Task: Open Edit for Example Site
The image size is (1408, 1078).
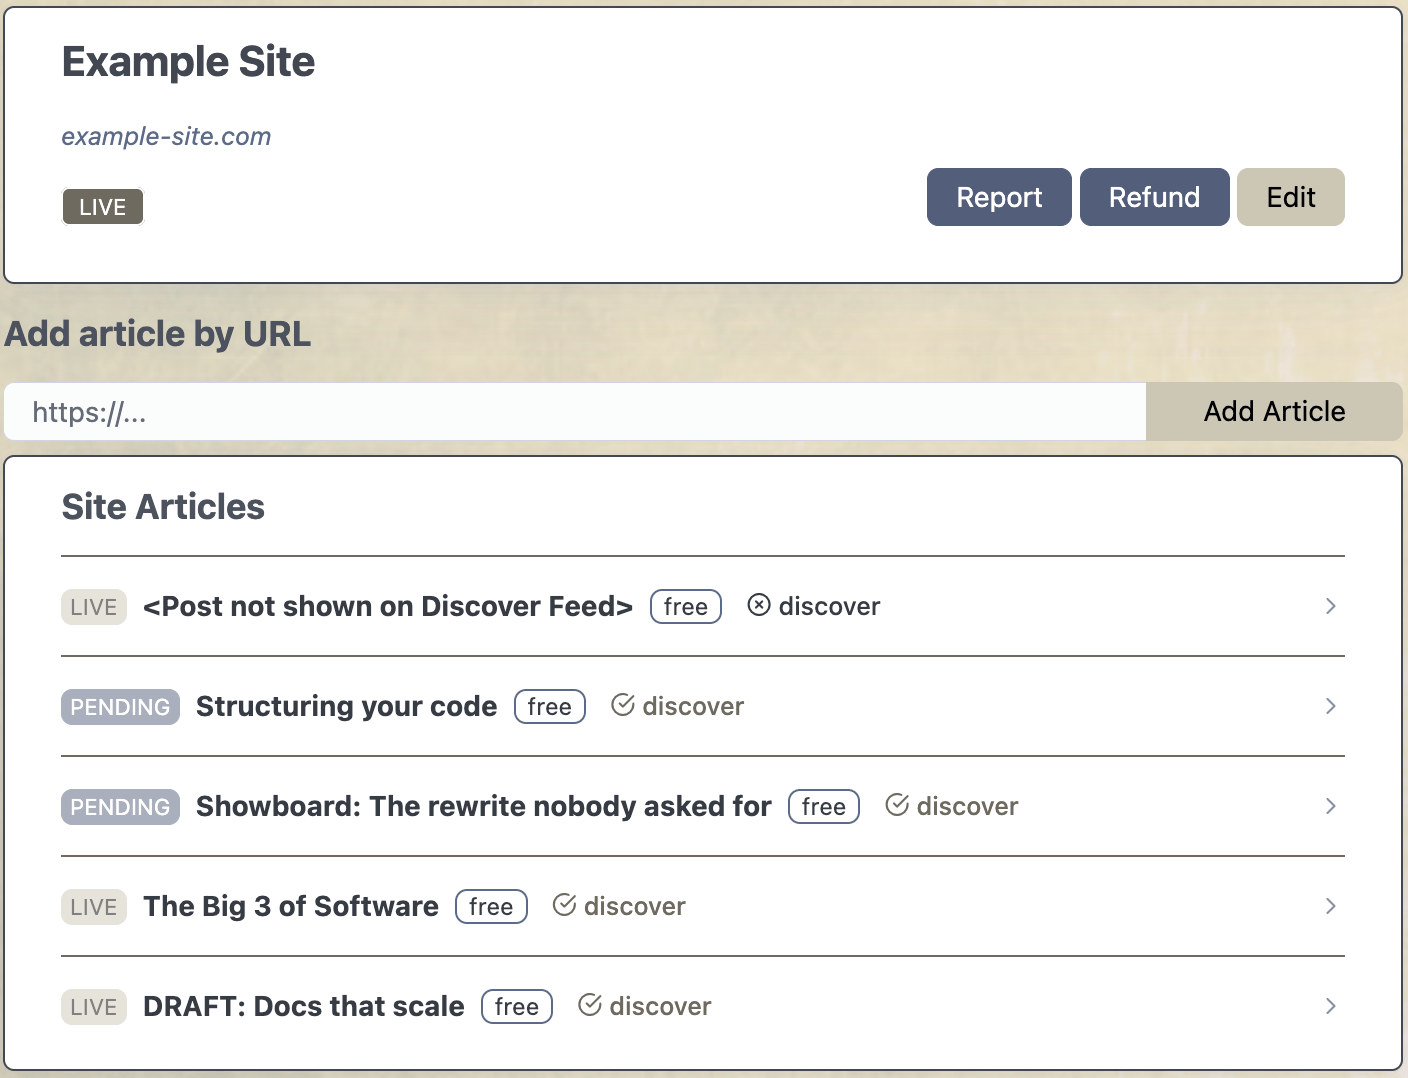Action: [x=1290, y=197]
